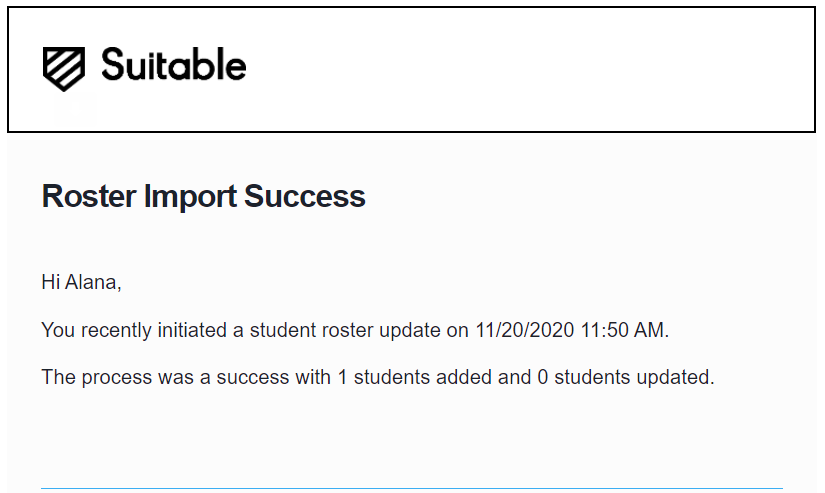Viewport: 825px width, 493px height.
Task: Click the Hi Alana greeting line
Action: (x=82, y=283)
